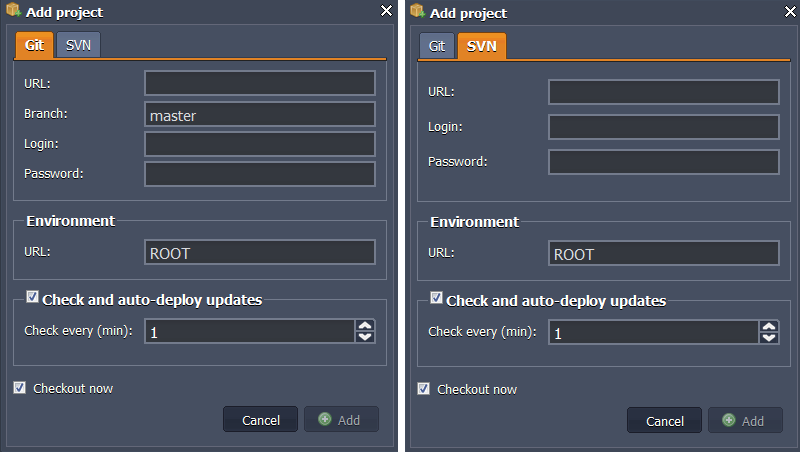Click the package icon in left dialog title
The width and height of the screenshot is (800, 452).
pos(13,10)
